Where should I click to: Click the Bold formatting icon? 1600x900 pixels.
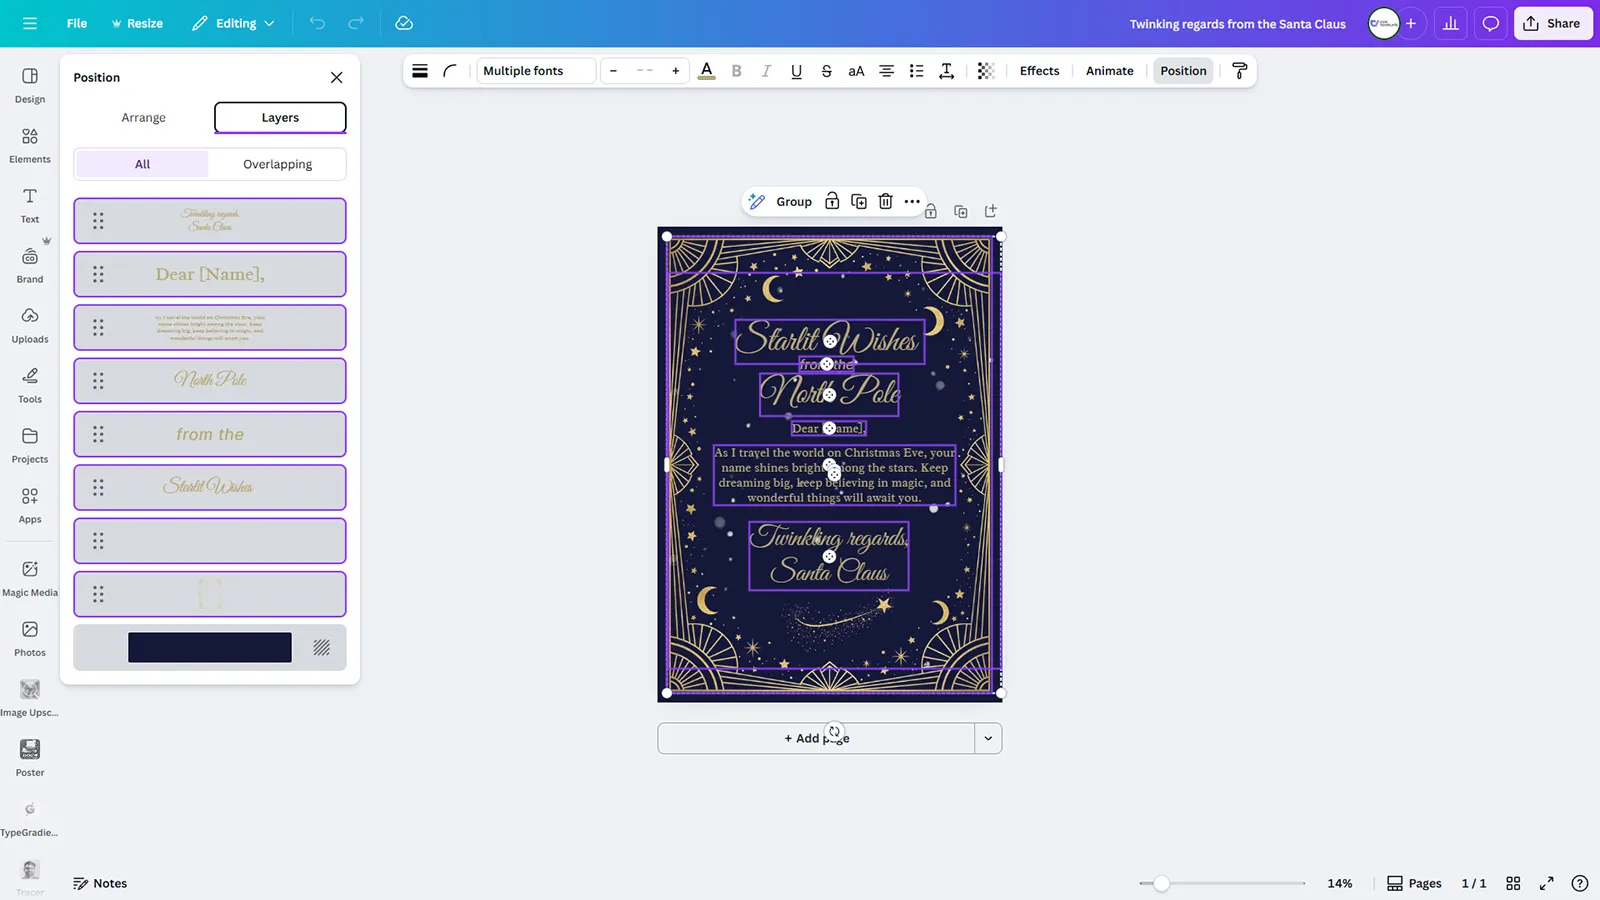pyautogui.click(x=737, y=71)
